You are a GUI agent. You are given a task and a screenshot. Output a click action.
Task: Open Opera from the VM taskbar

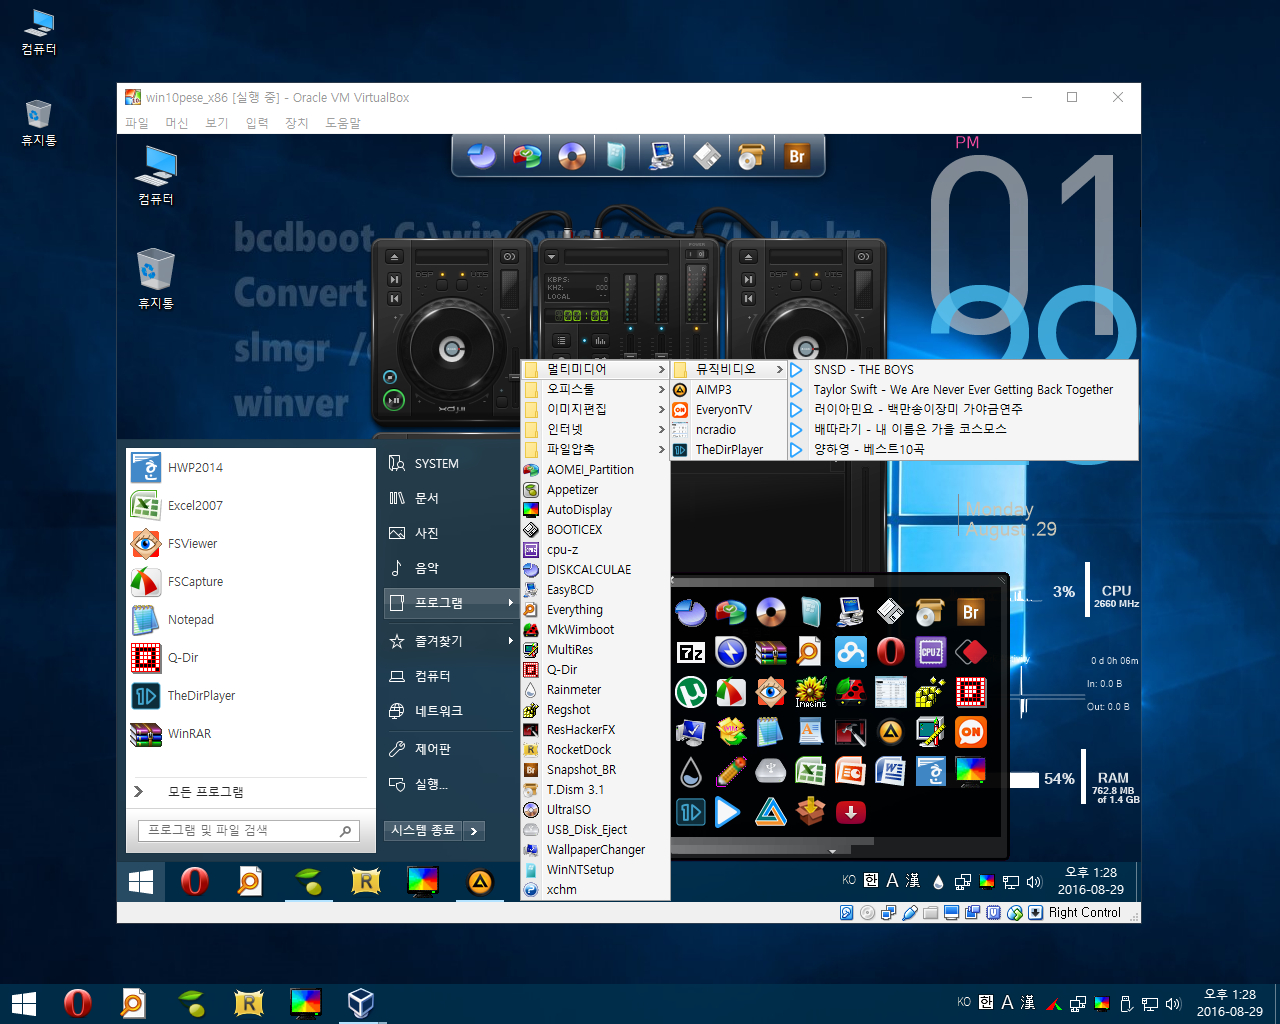(194, 881)
